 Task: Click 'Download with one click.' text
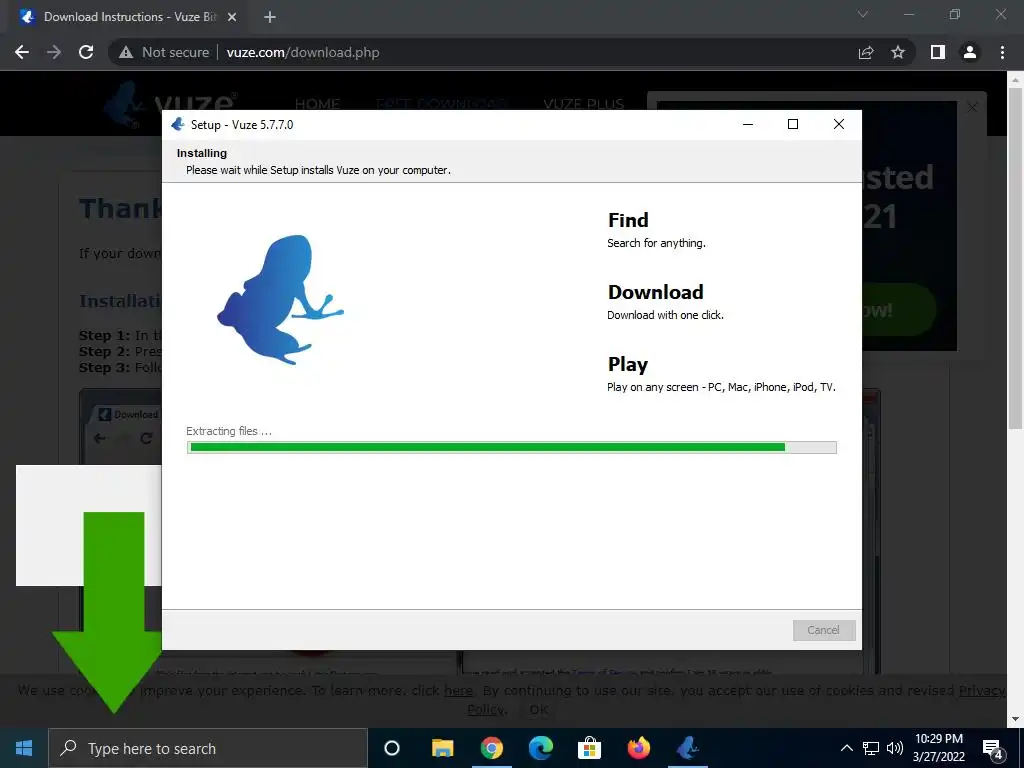click(x=665, y=315)
